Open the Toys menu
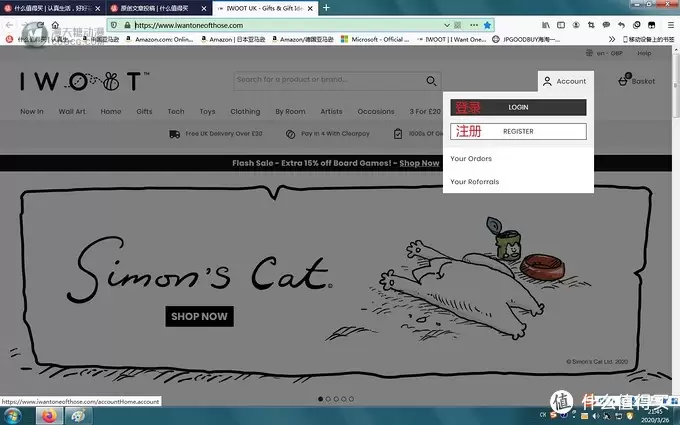680x425 pixels. (x=207, y=111)
